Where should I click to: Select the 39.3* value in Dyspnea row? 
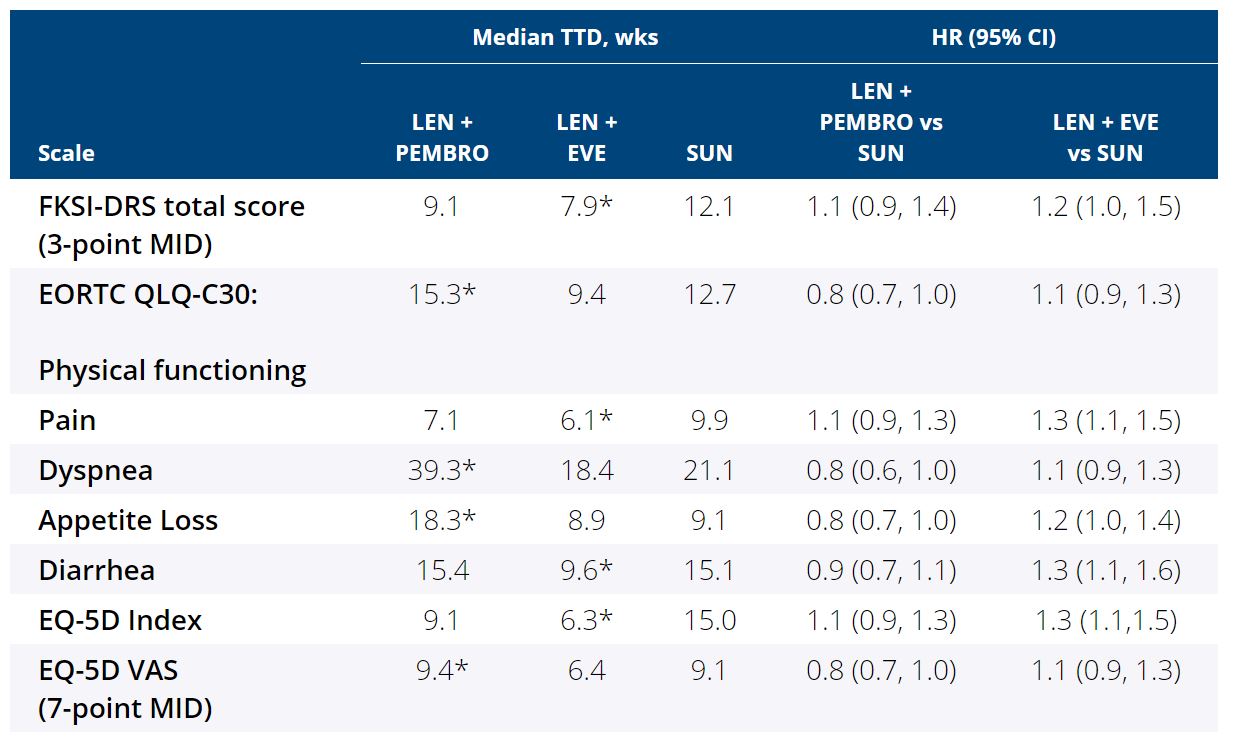pos(441,470)
